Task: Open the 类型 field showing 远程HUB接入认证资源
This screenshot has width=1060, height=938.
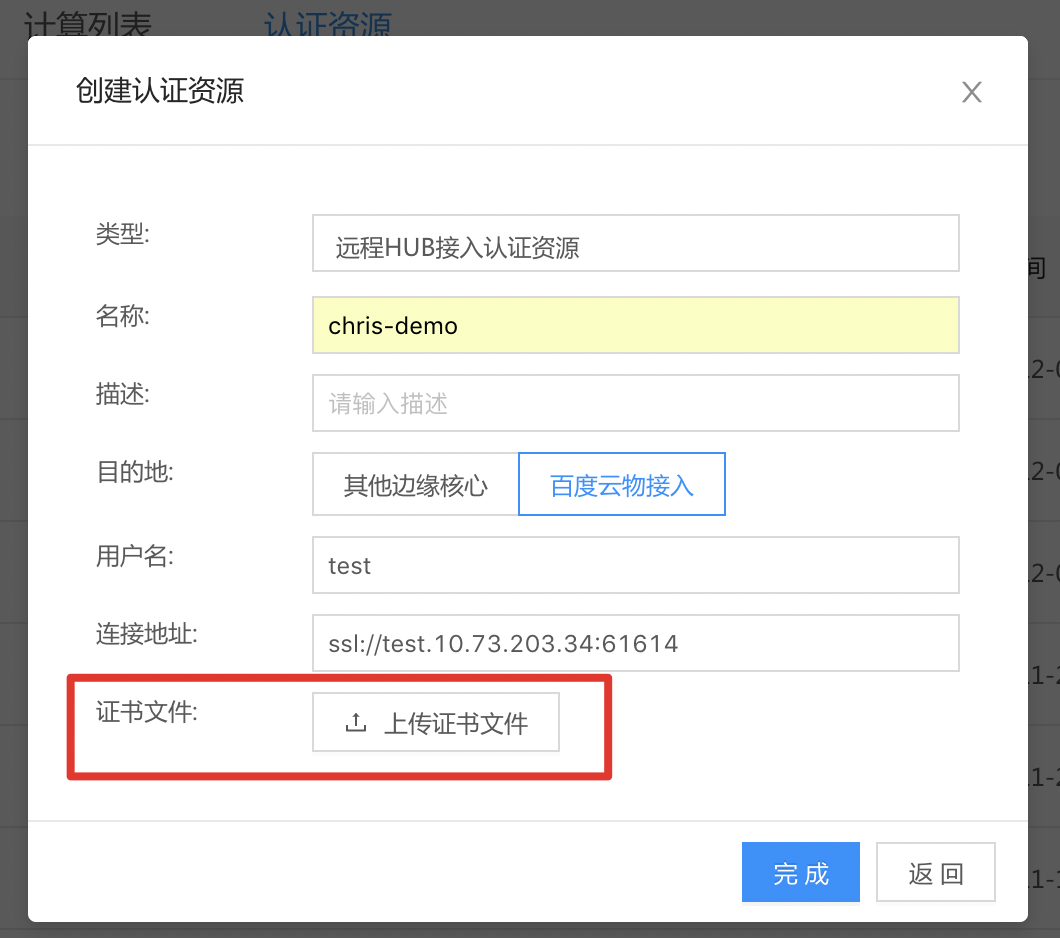Action: coord(635,243)
